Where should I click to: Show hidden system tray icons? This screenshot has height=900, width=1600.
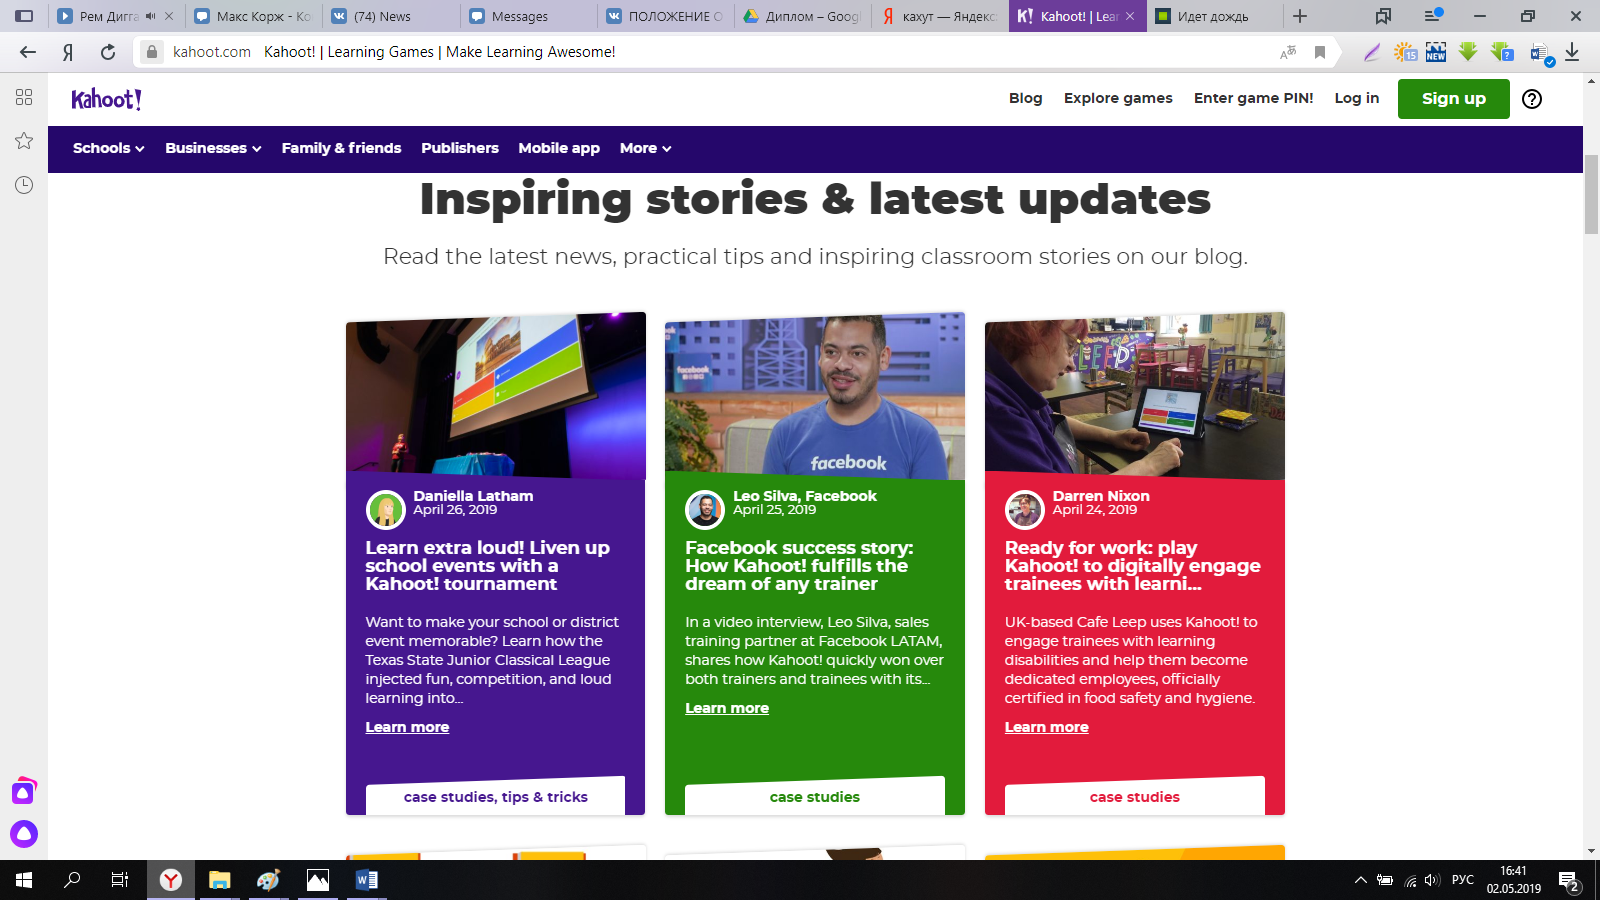click(1360, 880)
